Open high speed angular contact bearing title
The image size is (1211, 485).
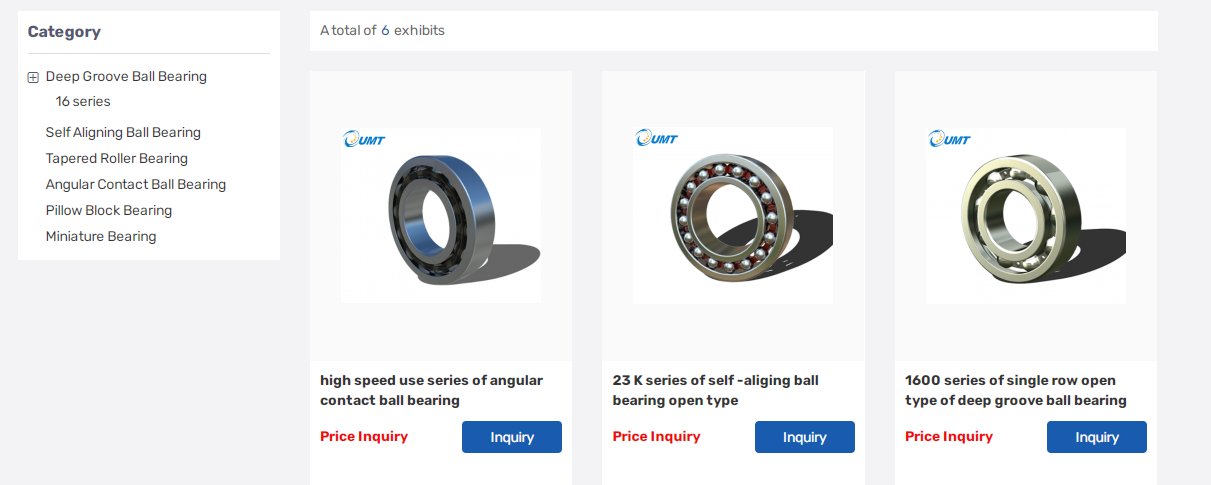tap(431, 390)
